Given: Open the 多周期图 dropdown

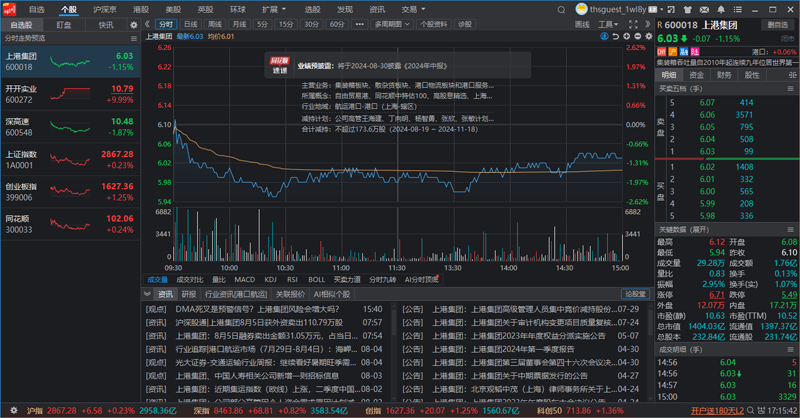Looking at the screenshot, I should [392, 24].
